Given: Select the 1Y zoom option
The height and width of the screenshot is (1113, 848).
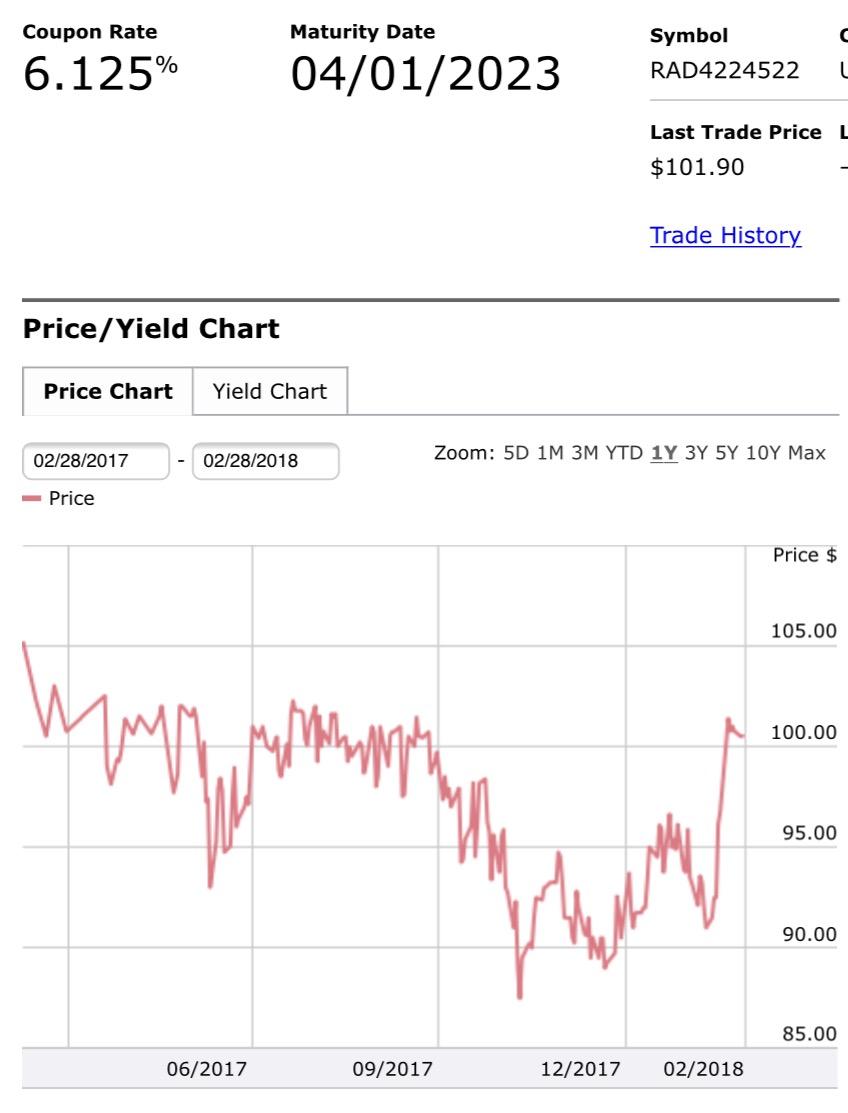Looking at the screenshot, I should tap(664, 453).
